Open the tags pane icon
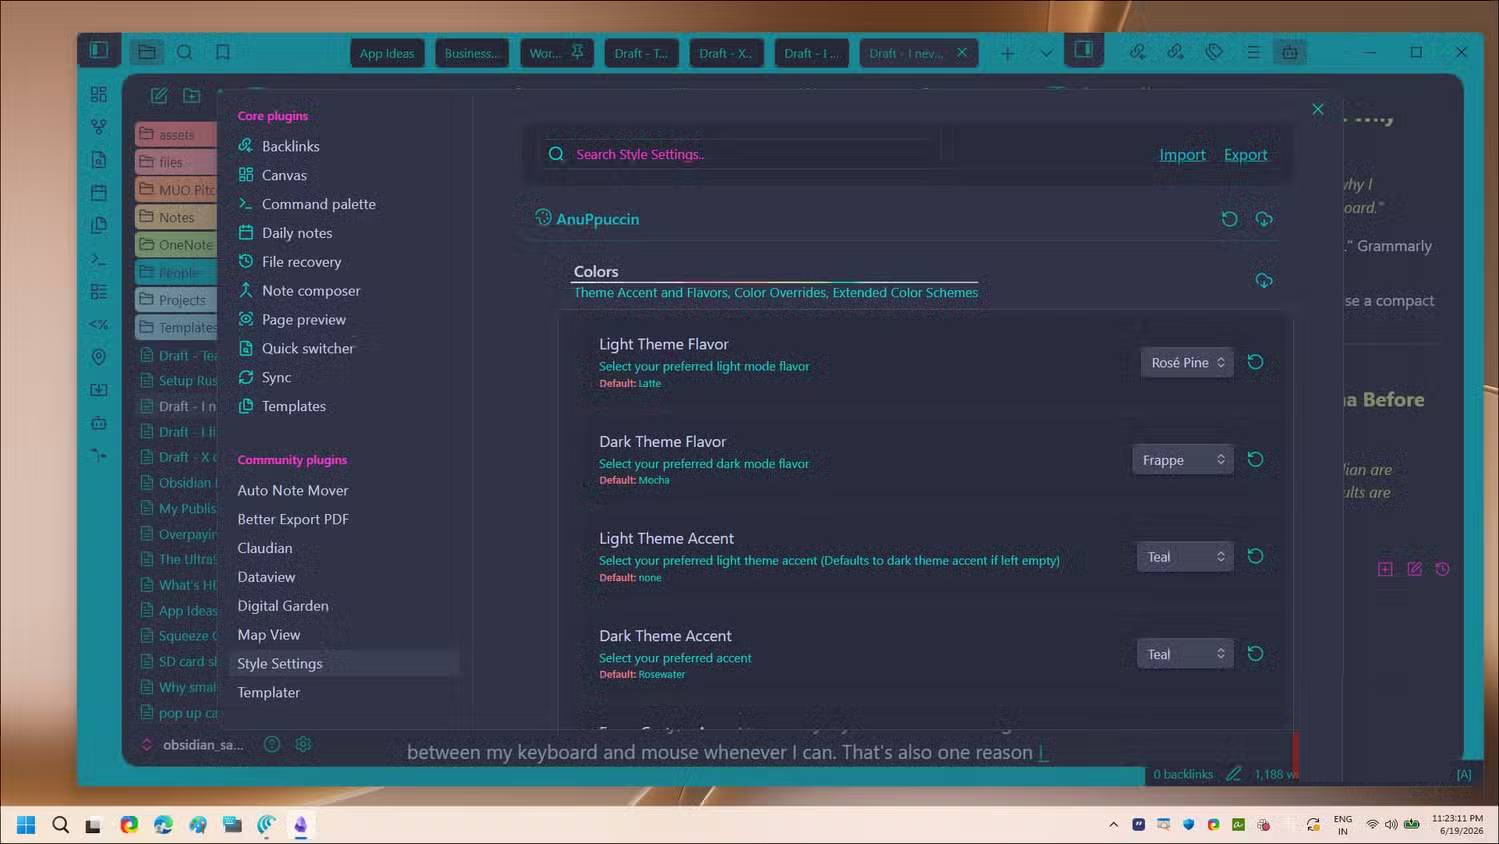 pos(1213,52)
